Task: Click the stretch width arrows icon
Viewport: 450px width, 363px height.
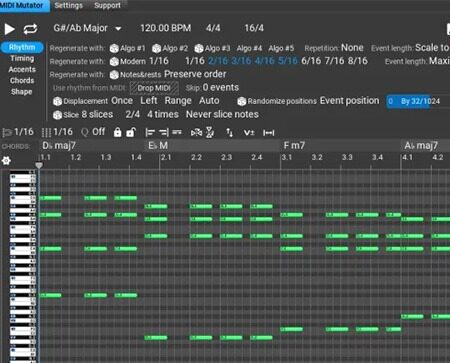Action: point(269,133)
